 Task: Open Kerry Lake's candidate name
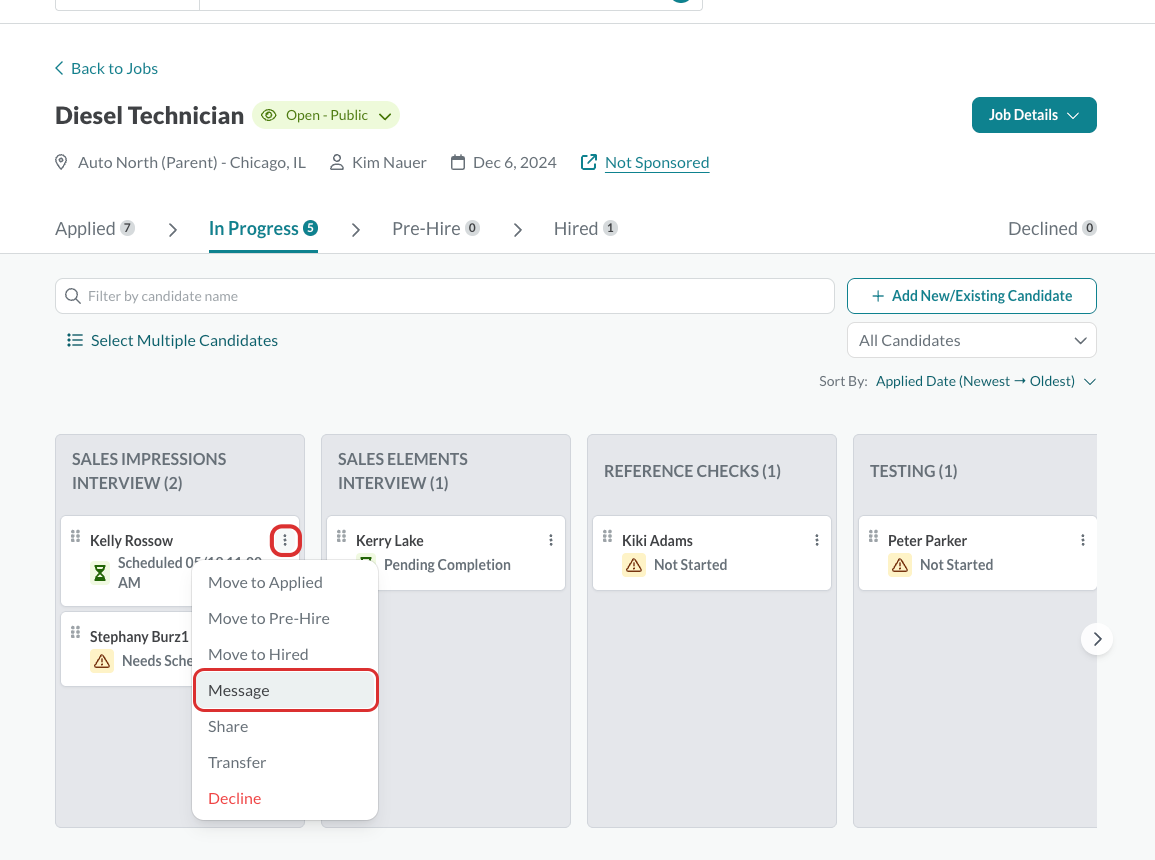[390, 540]
